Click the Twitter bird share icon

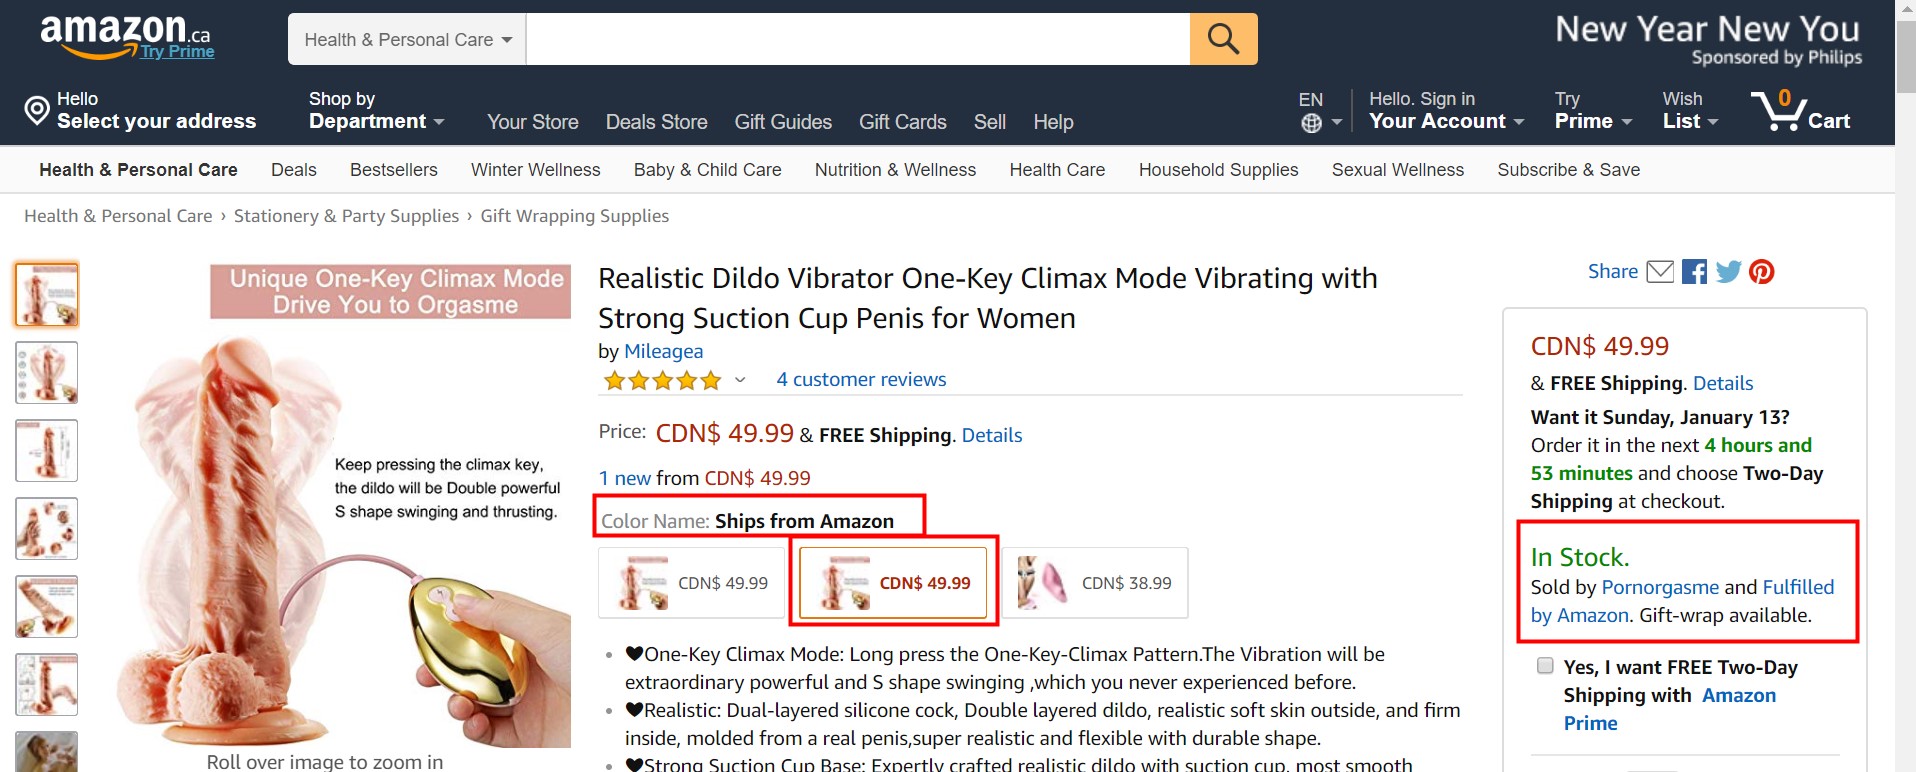point(1728,271)
